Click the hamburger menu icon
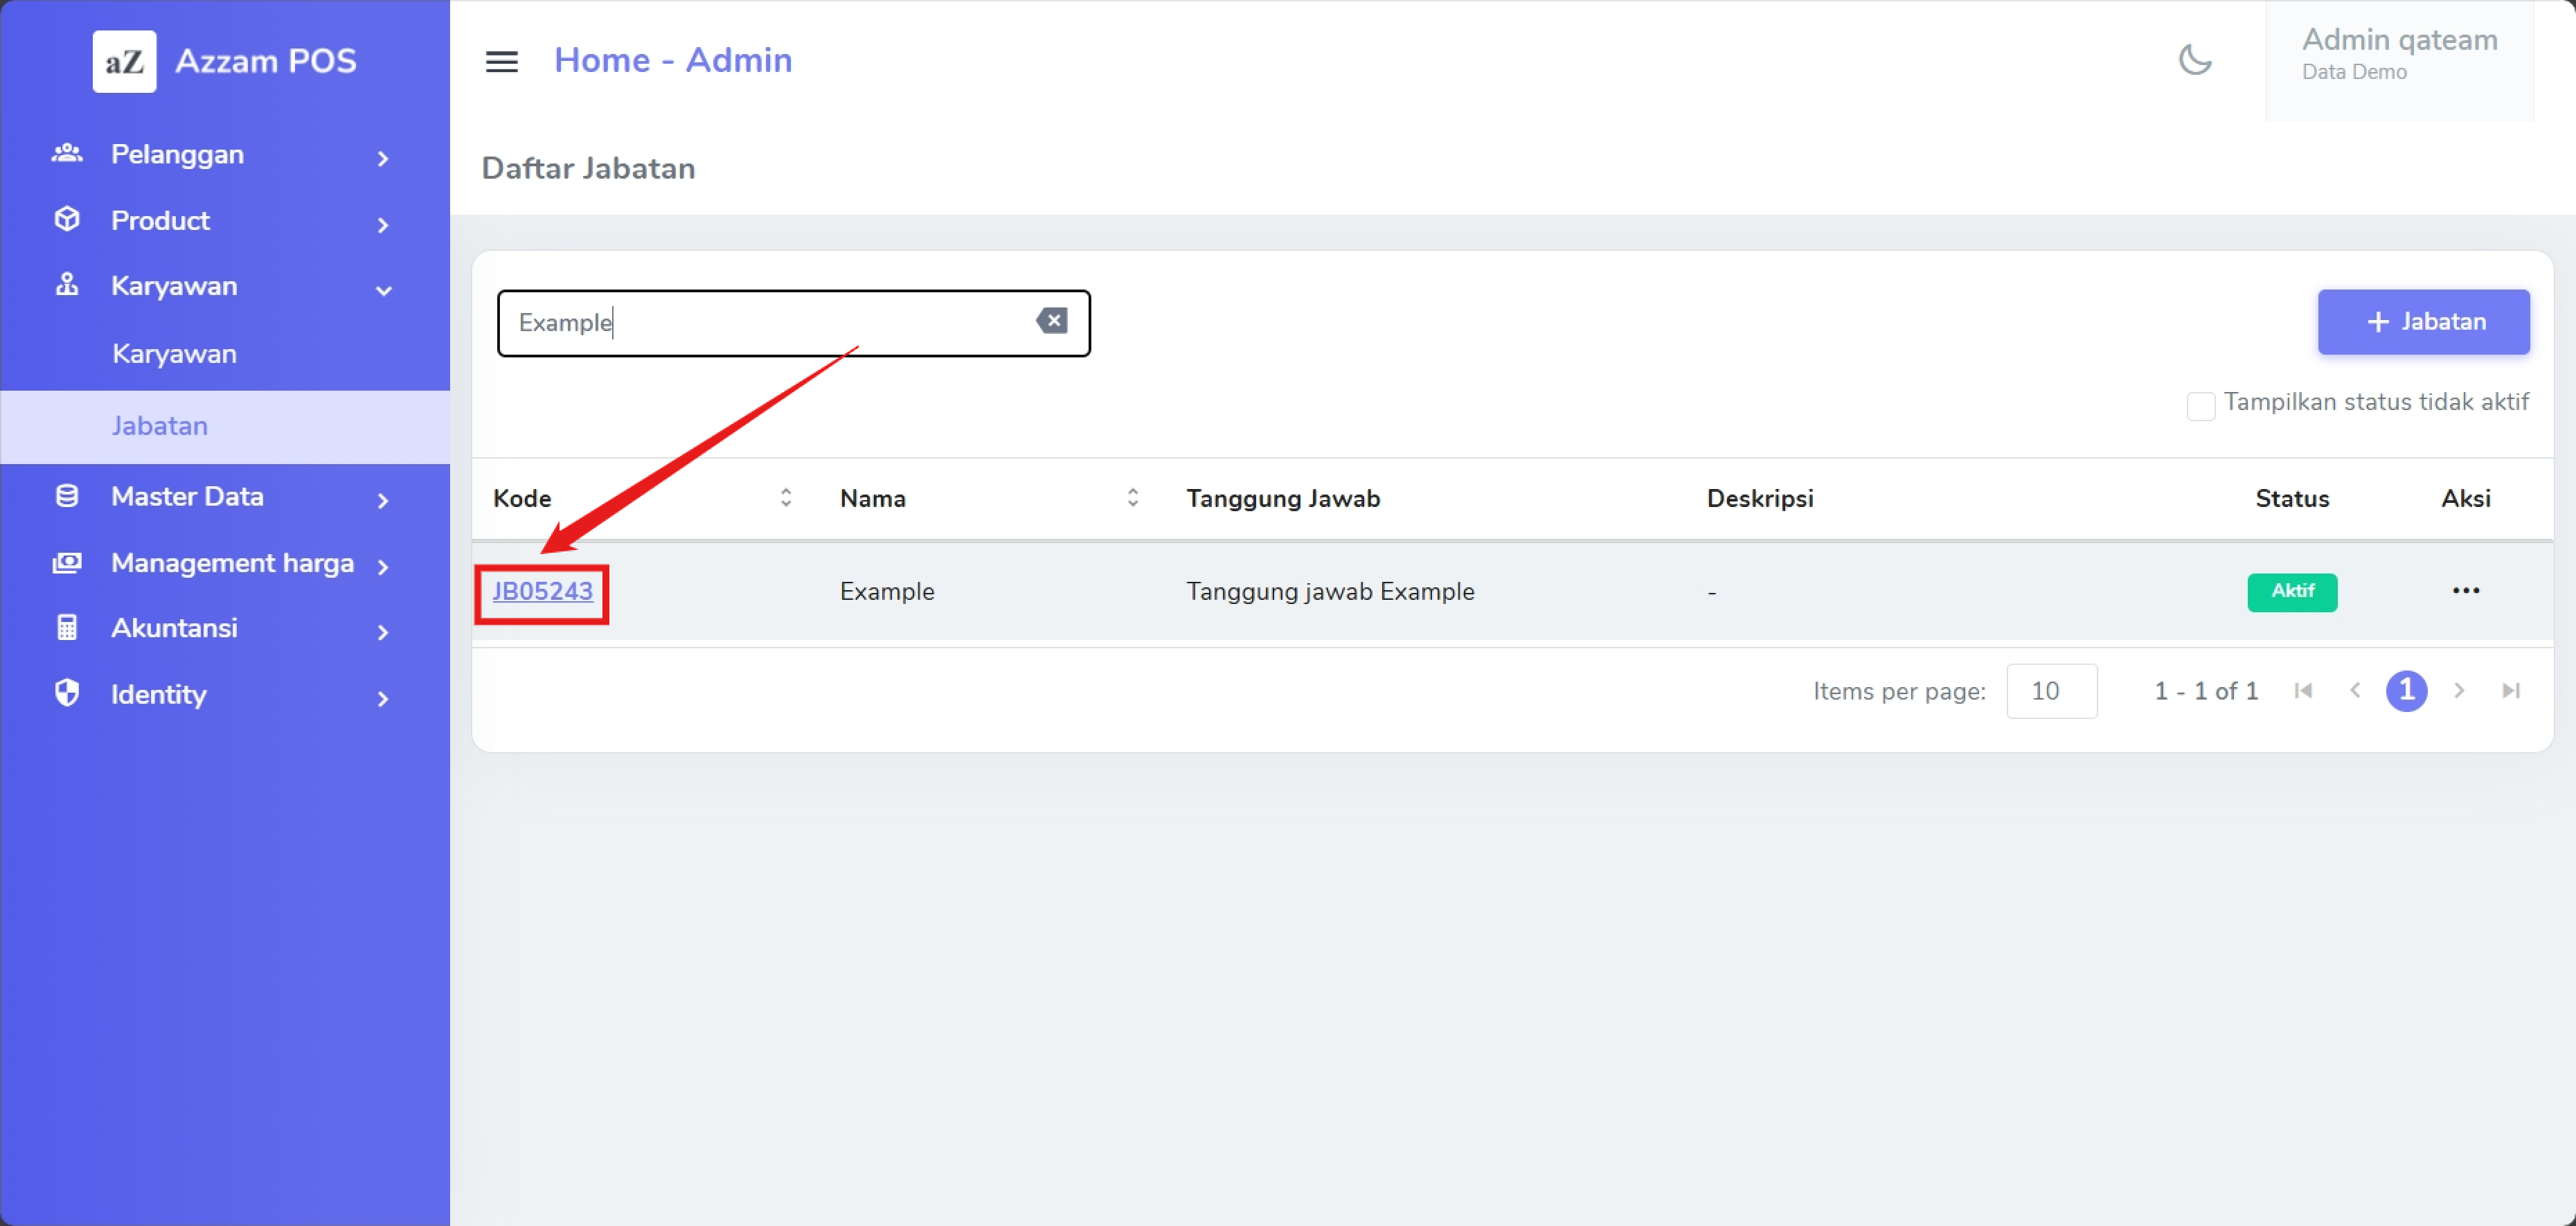This screenshot has width=2576, height=1226. pyautogui.click(x=501, y=62)
